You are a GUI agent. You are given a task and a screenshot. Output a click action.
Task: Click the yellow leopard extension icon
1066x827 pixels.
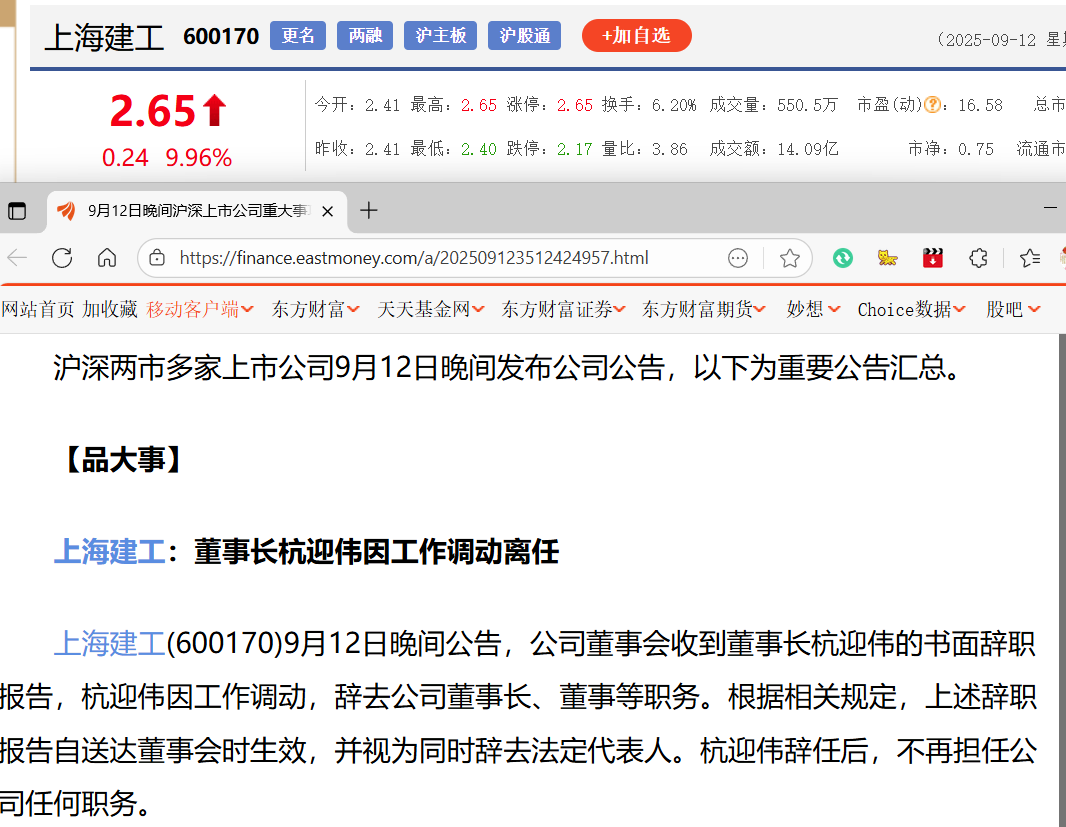click(x=887, y=258)
